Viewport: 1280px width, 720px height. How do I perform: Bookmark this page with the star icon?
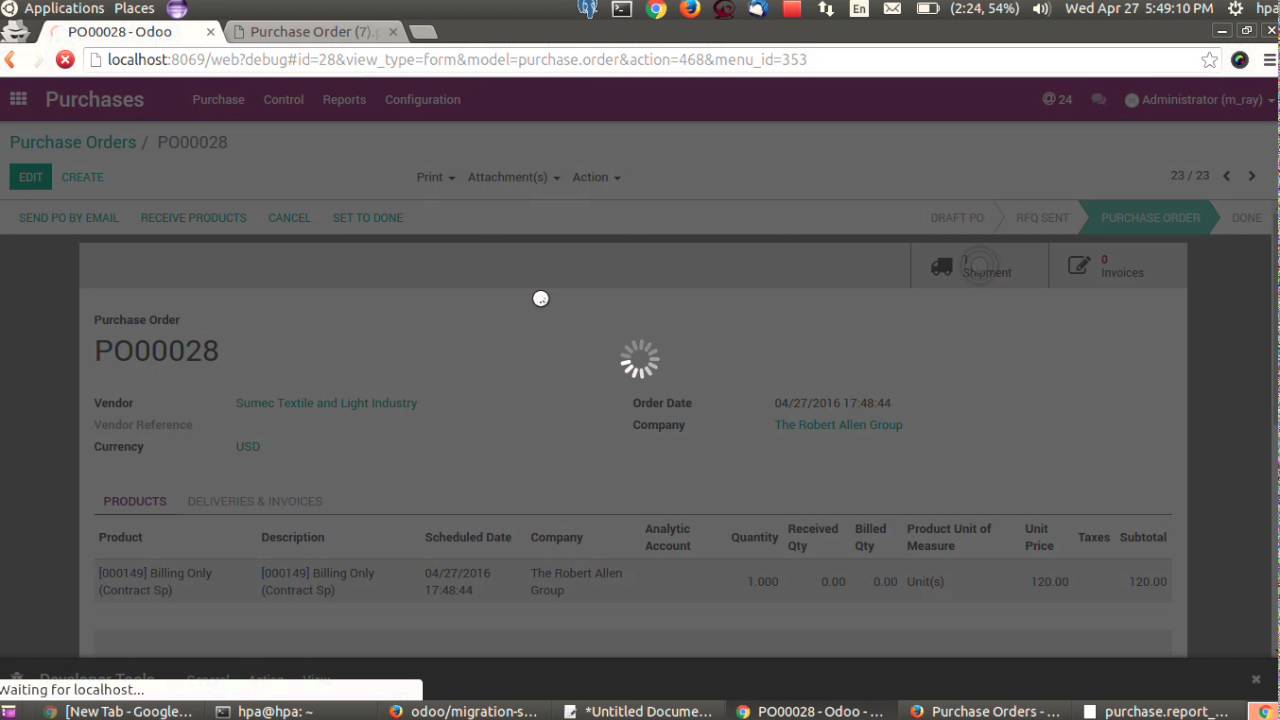pyautogui.click(x=1210, y=60)
